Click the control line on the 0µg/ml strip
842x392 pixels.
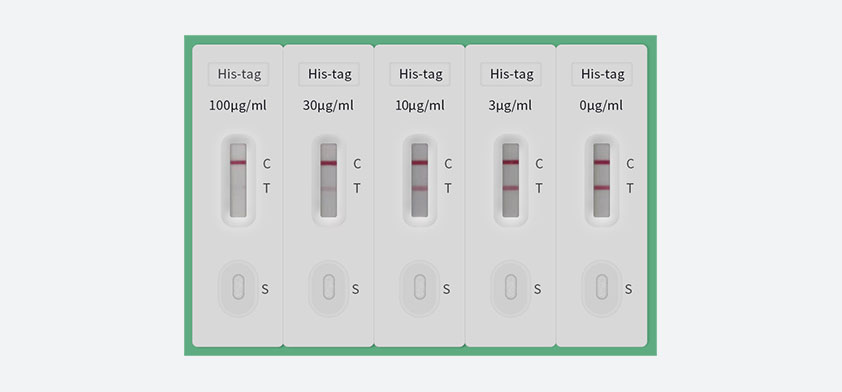(602, 162)
